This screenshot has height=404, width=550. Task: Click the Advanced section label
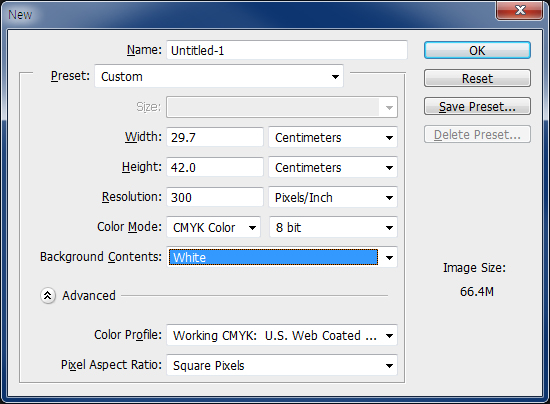(x=89, y=296)
